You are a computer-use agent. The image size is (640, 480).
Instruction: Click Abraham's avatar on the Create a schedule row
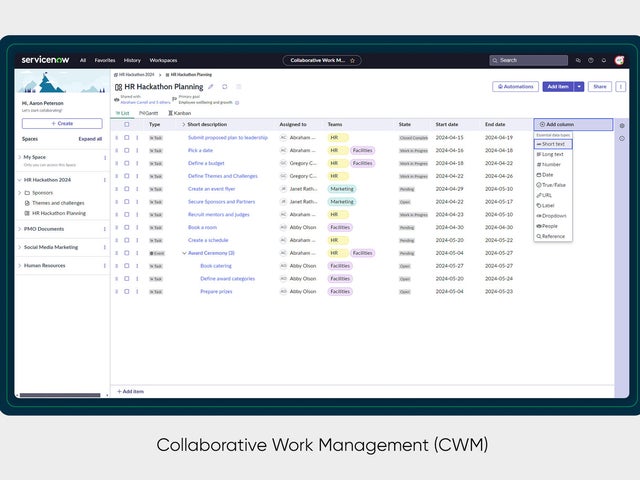pos(283,240)
